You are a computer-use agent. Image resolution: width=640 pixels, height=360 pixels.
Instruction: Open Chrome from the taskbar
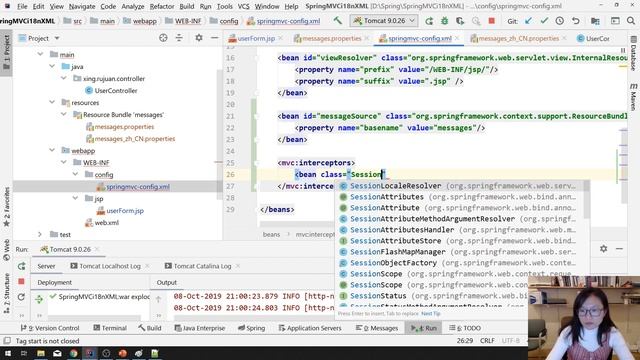(x=73, y=353)
